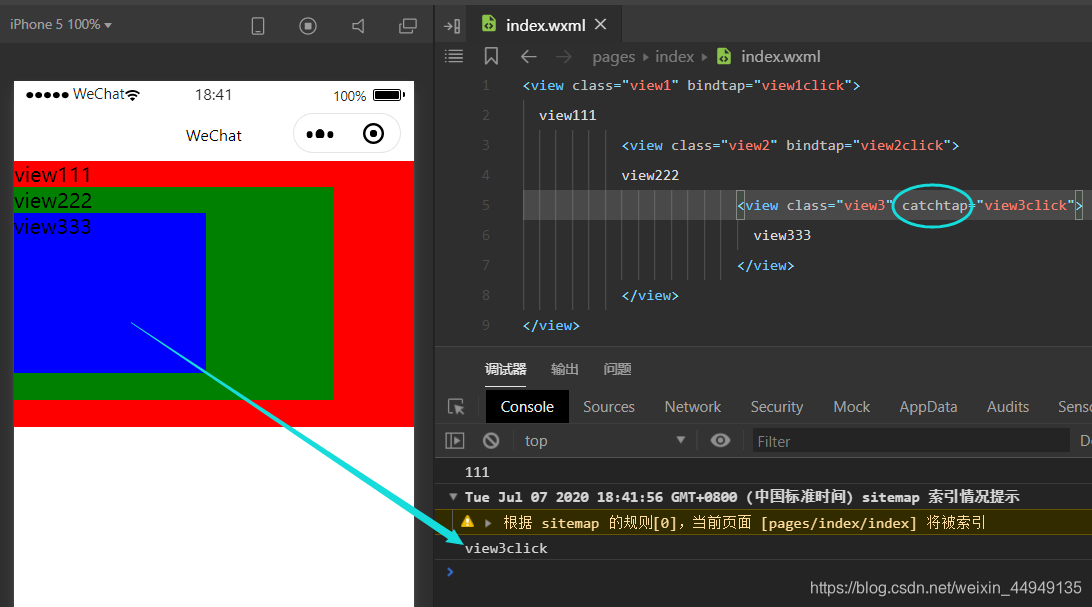The height and width of the screenshot is (607, 1092).
Task: Open the Network devtools tab
Action: click(692, 407)
